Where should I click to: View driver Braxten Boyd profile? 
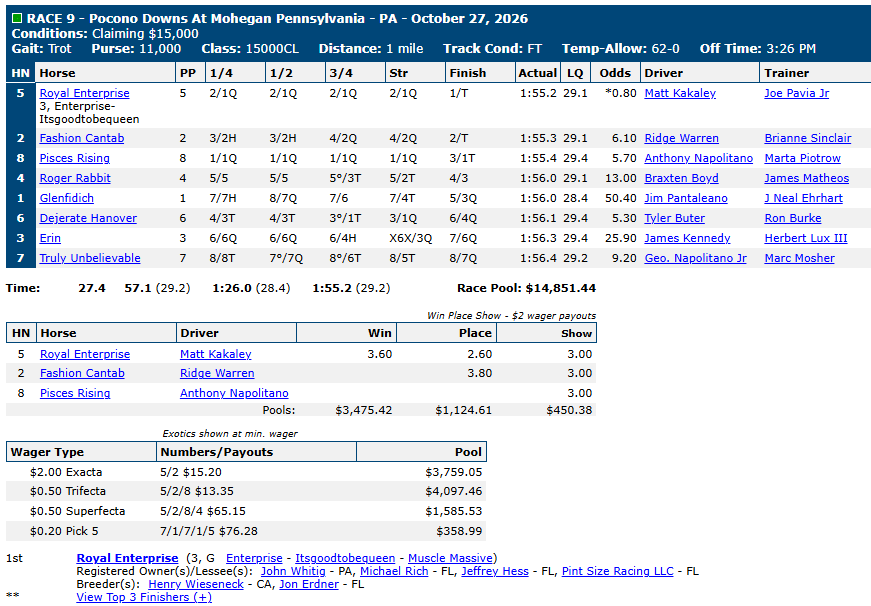(681, 178)
